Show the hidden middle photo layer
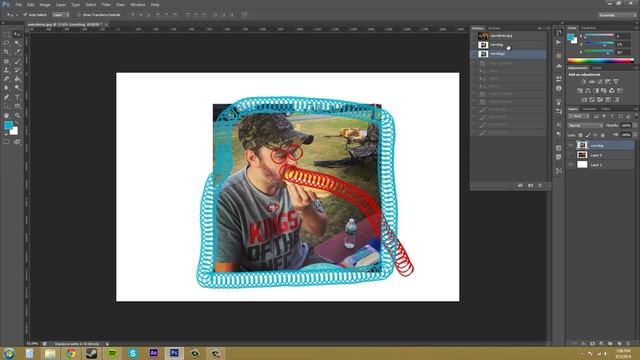Viewport: 640px width, 360px height. coord(571,155)
